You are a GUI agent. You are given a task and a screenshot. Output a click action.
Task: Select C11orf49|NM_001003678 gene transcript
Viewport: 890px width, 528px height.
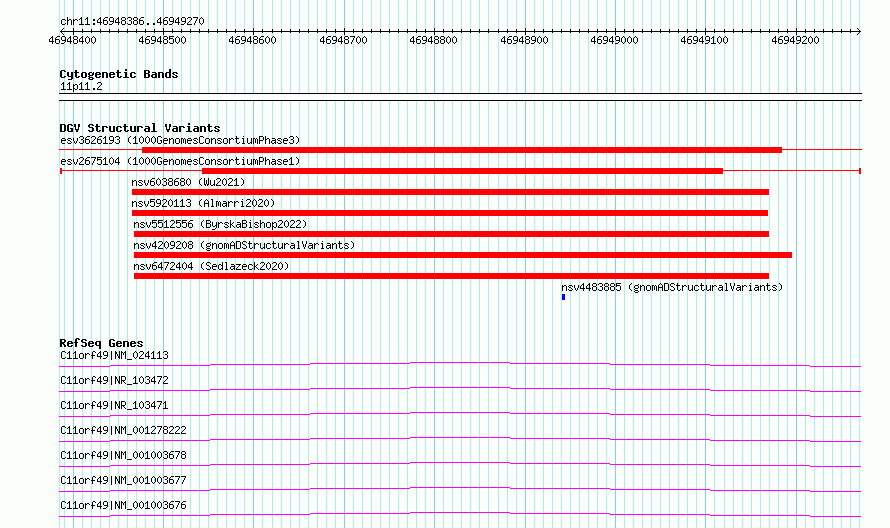[x=123, y=455]
